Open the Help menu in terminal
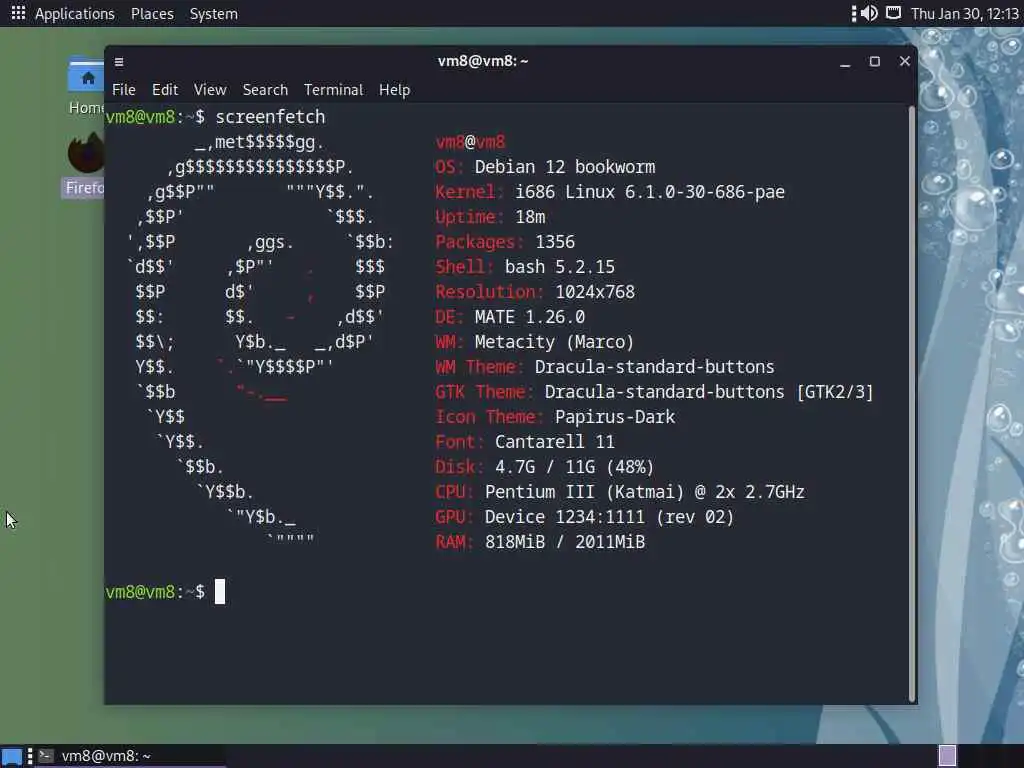 394,89
